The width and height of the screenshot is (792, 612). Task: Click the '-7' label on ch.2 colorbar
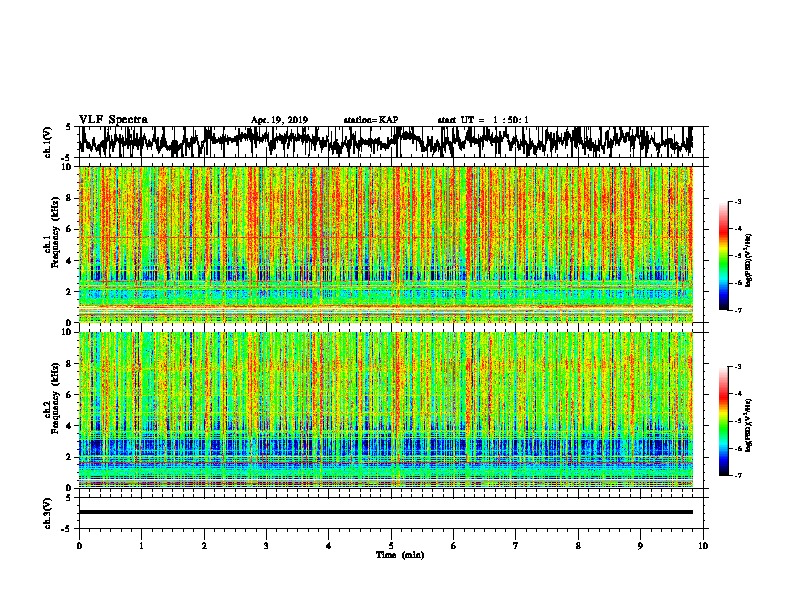pos(737,475)
